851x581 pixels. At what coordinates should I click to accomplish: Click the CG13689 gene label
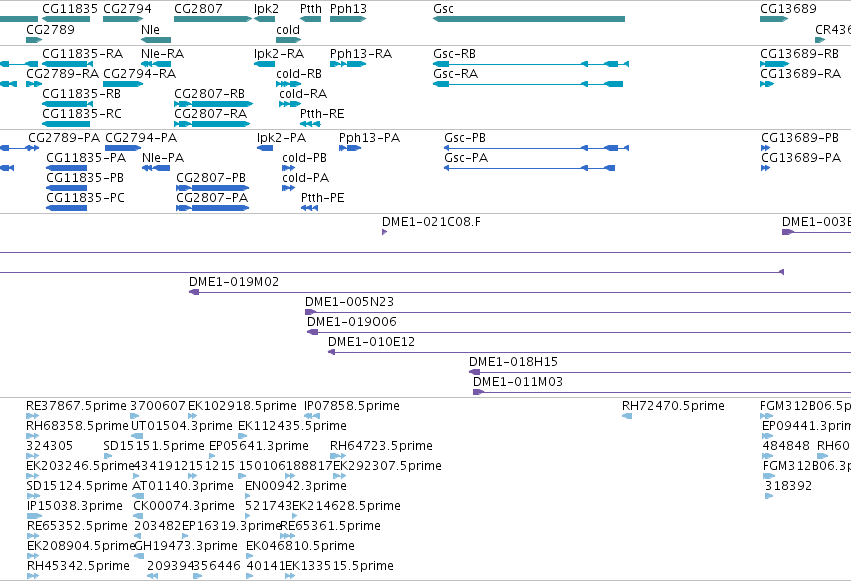788,9
